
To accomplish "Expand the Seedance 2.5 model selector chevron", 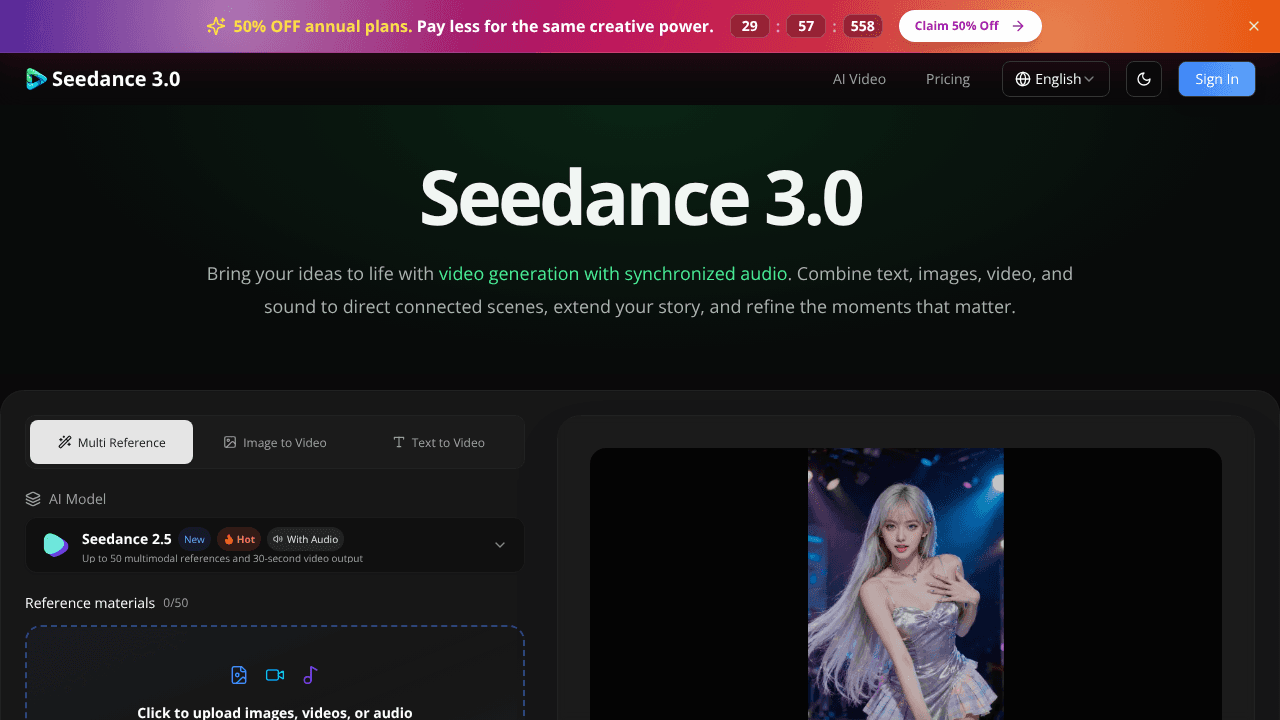I will pyautogui.click(x=500, y=545).
